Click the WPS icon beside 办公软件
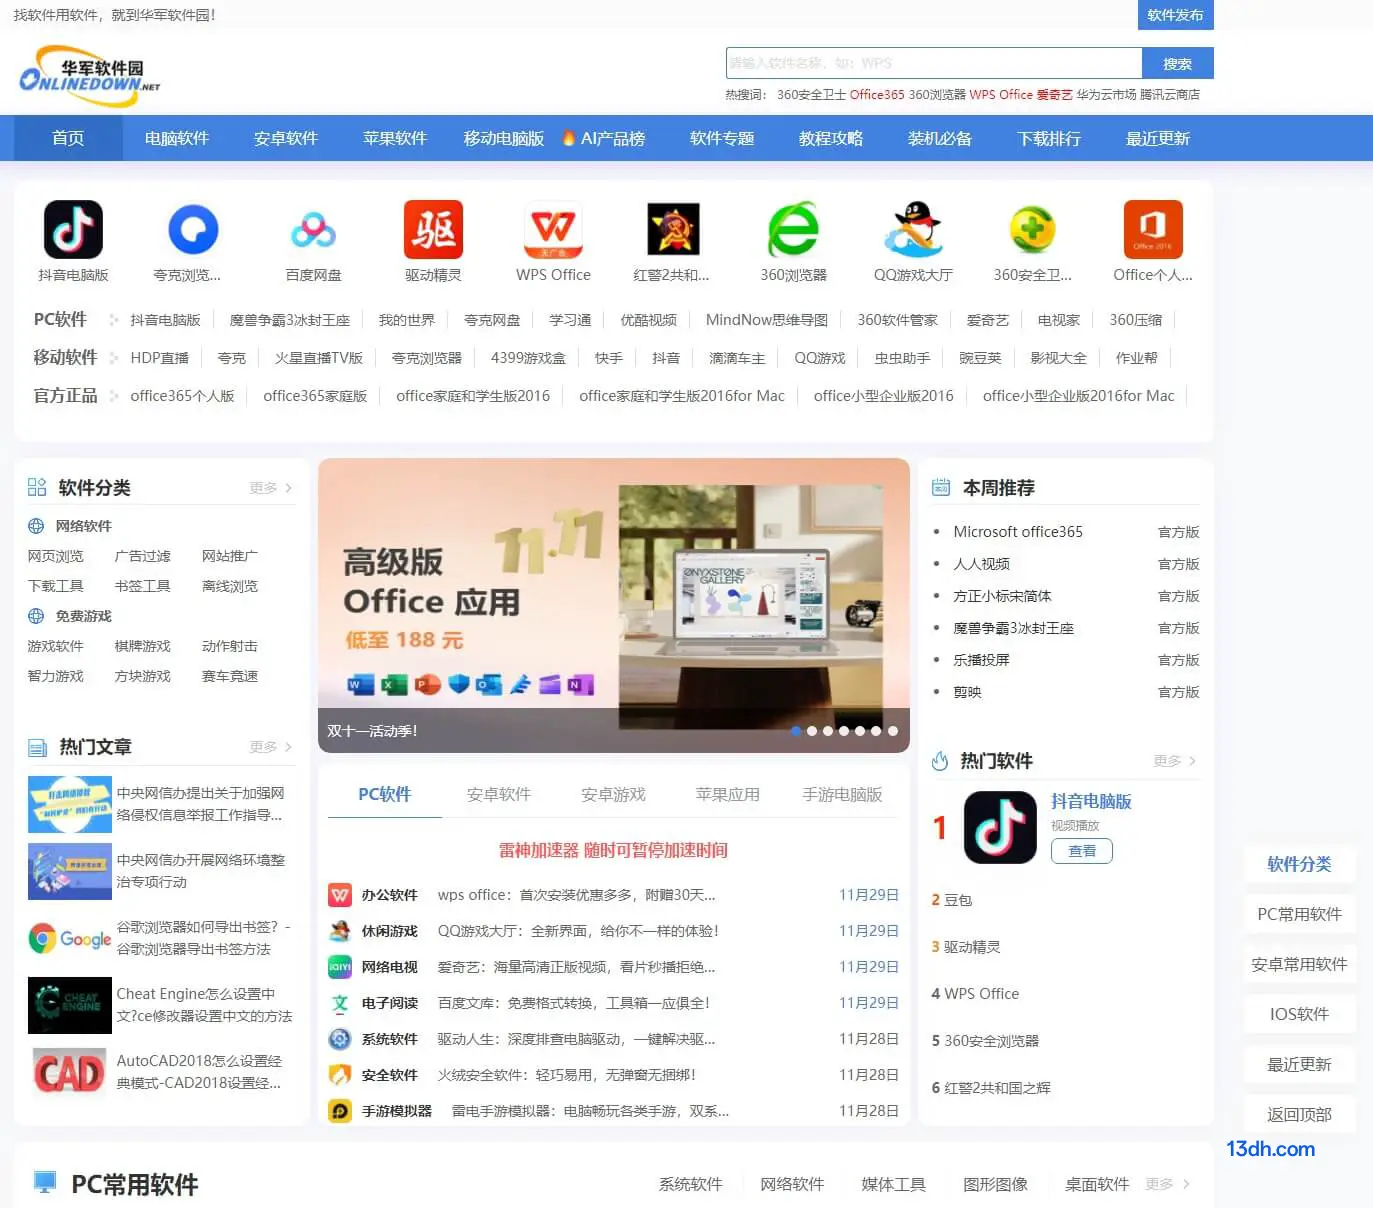This screenshot has height=1208, width=1373. point(340,895)
